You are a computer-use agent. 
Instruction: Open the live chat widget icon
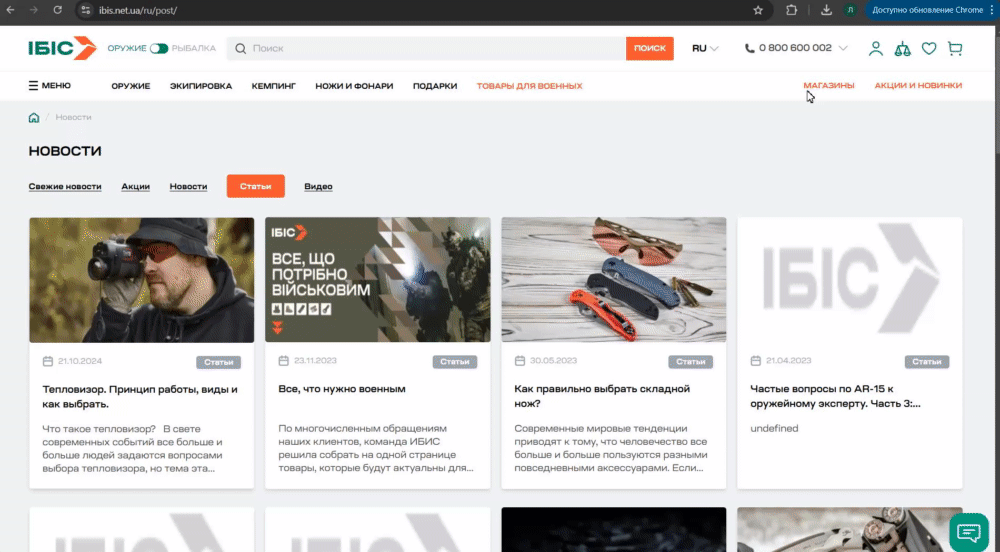click(x=968, y=531)
